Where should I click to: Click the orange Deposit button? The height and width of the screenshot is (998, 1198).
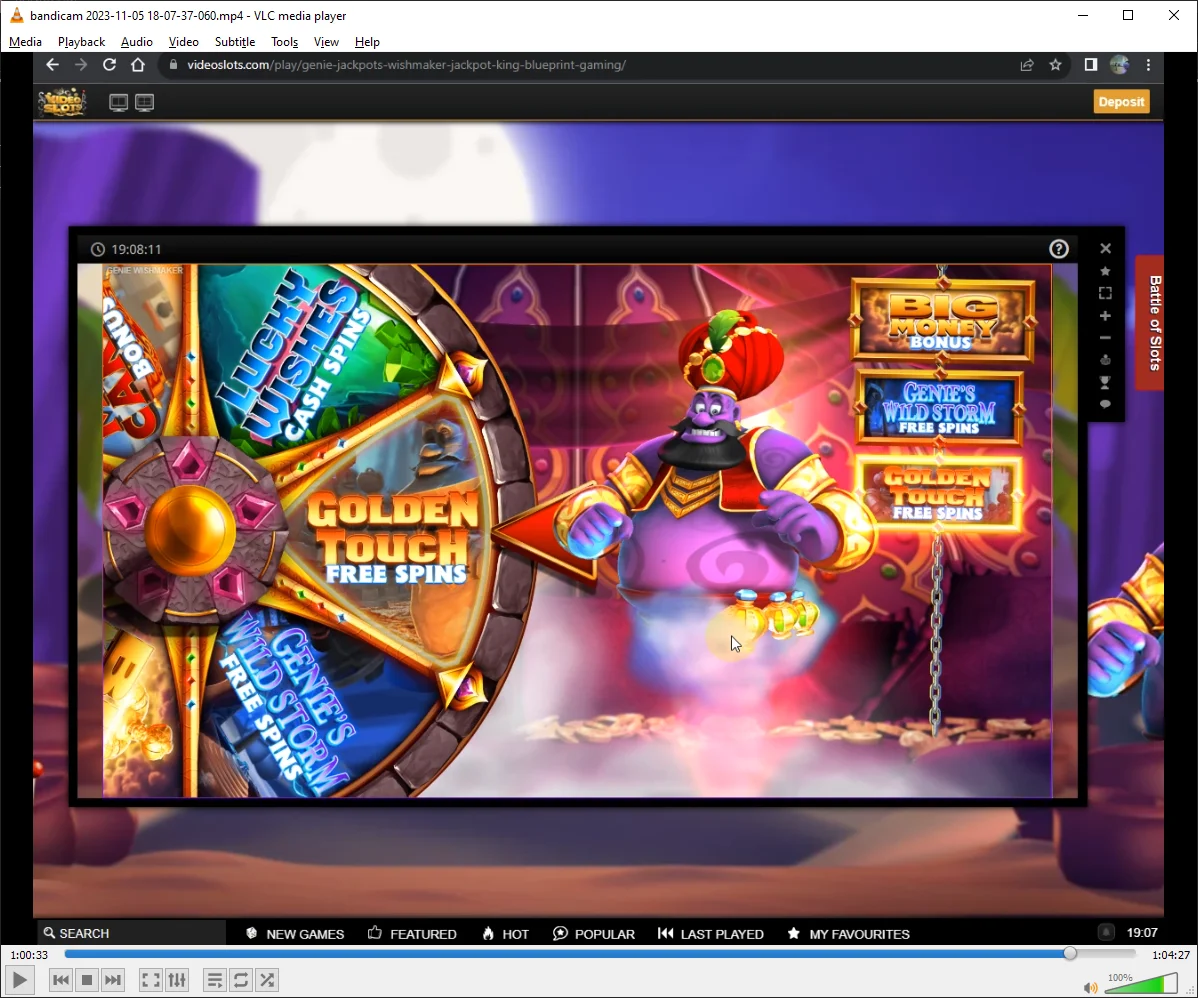[1122, 102]
